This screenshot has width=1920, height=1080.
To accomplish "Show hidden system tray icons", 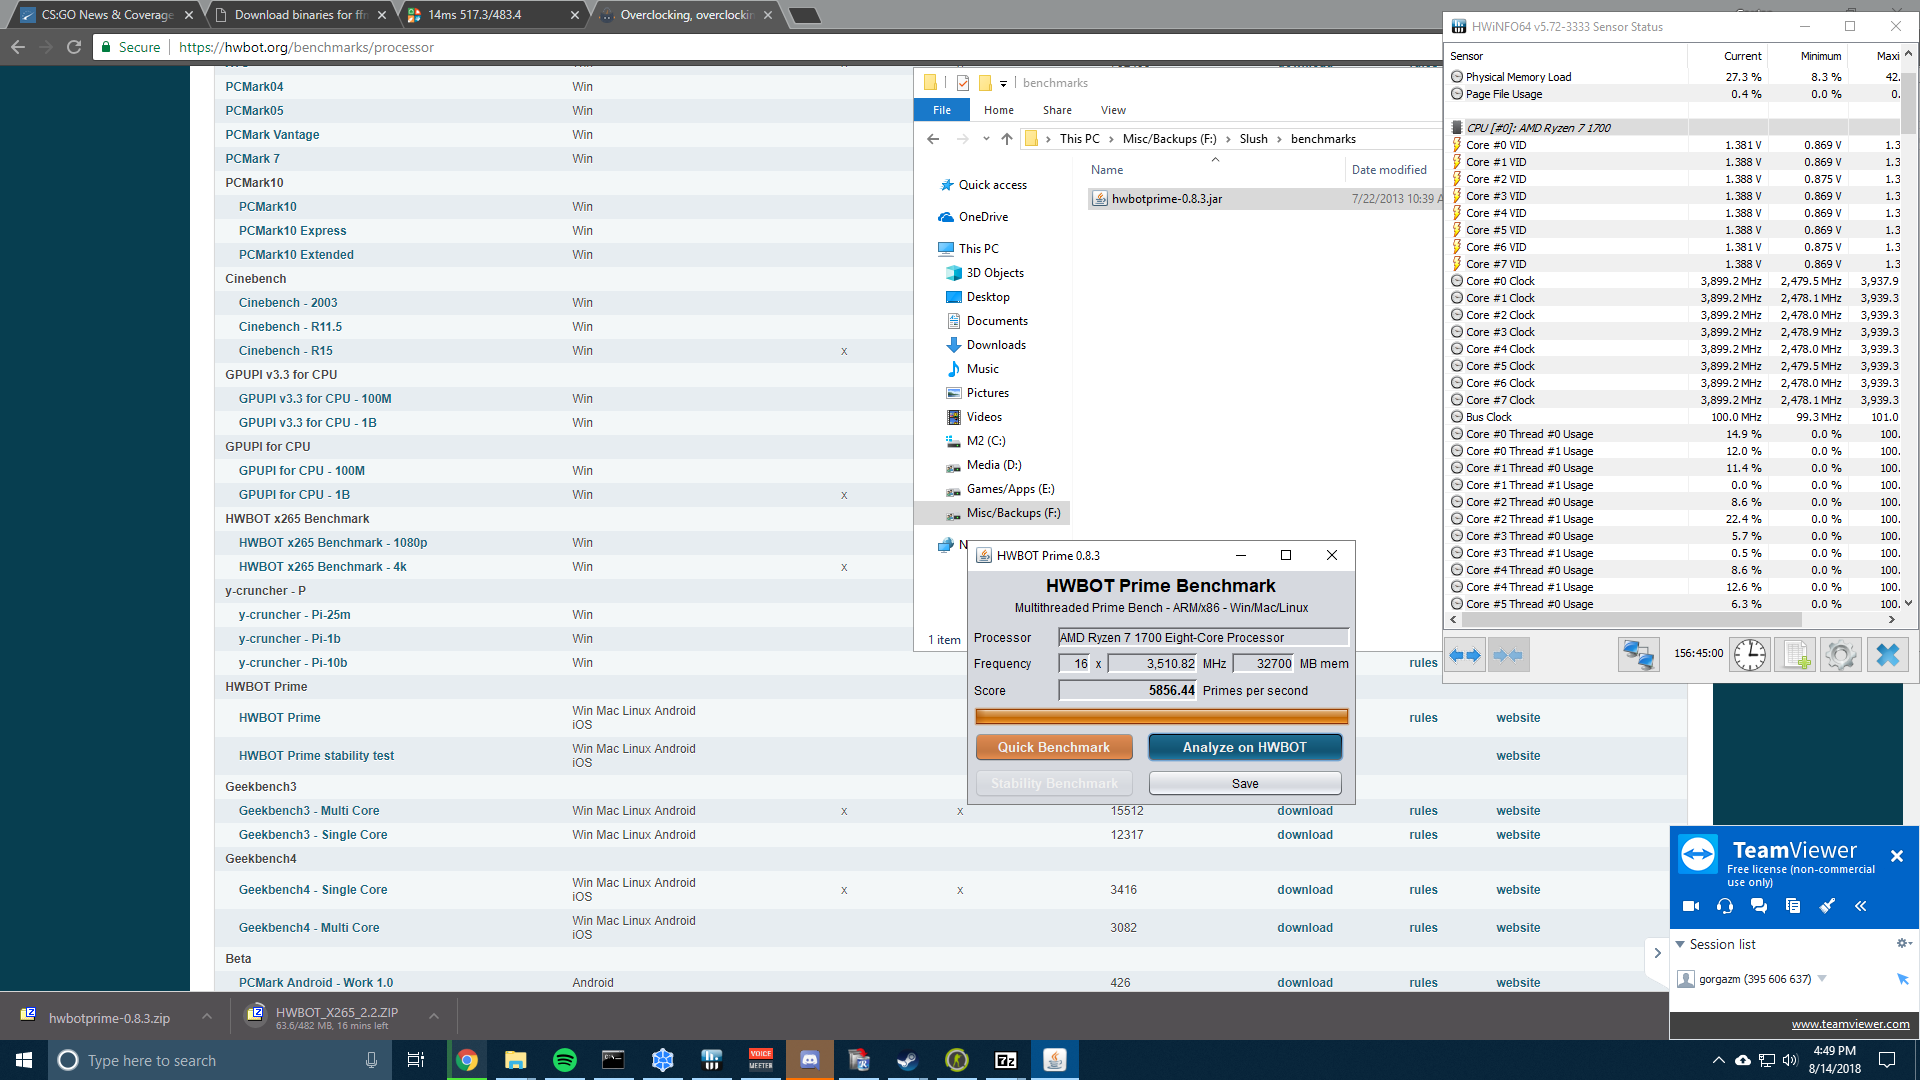I will (x=1718, y=1060).
